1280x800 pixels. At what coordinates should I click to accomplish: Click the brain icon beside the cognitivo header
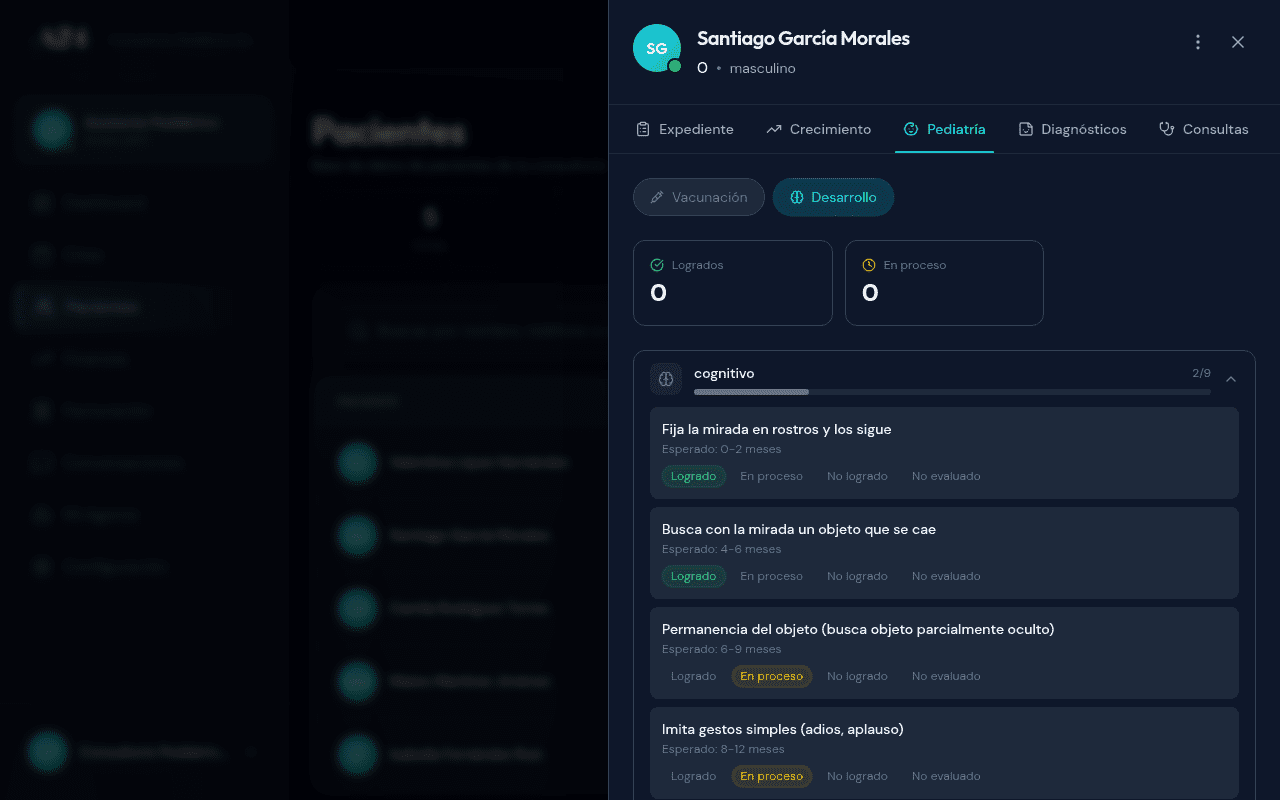click(666, 379)
